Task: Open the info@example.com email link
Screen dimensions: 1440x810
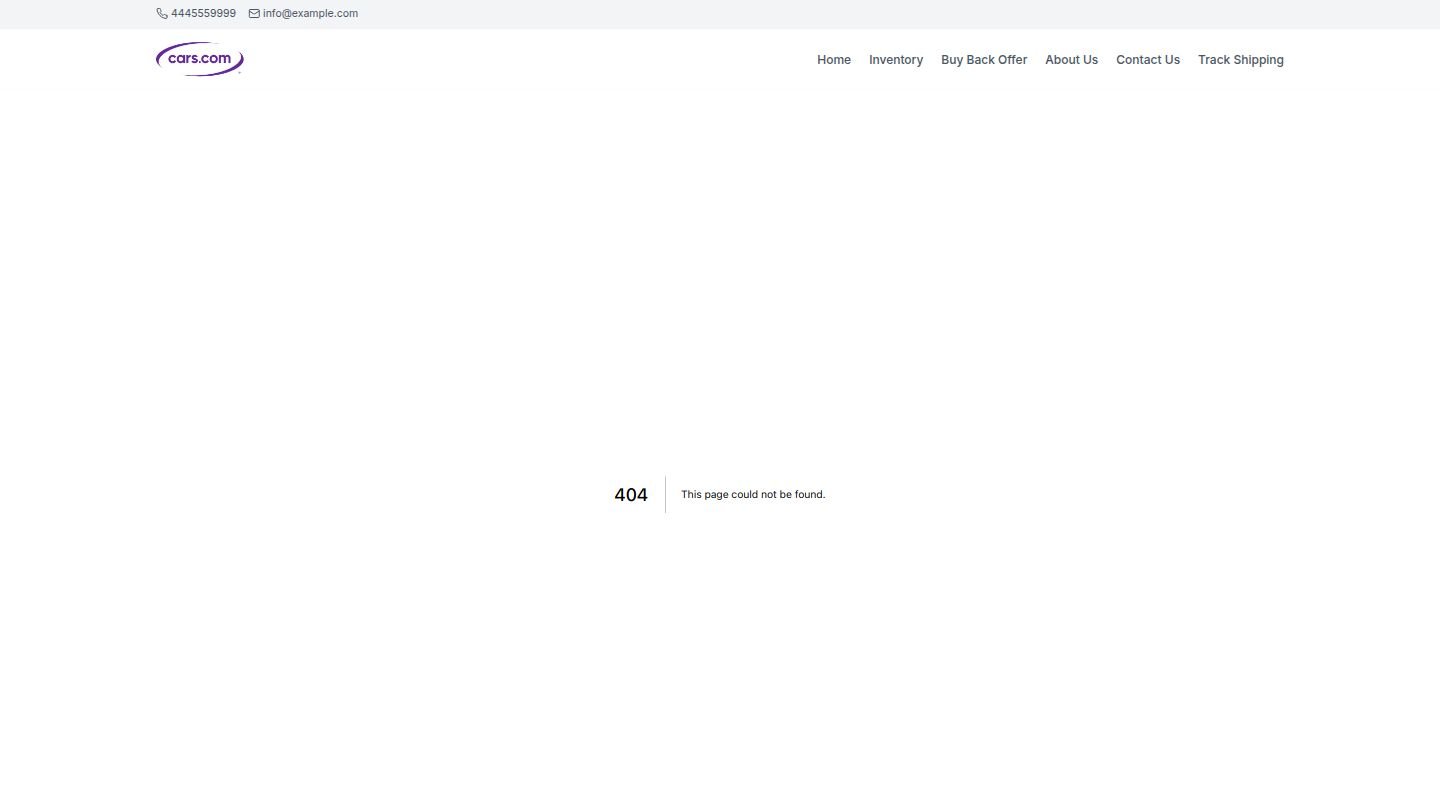Action: (310, 14)
